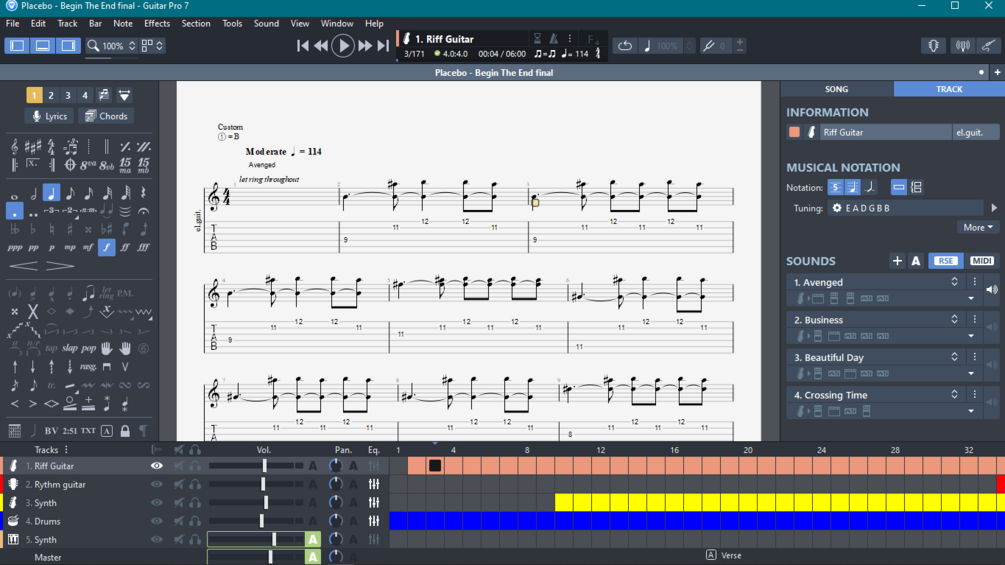Click the Riff Guitar track name field

point(886,132)
